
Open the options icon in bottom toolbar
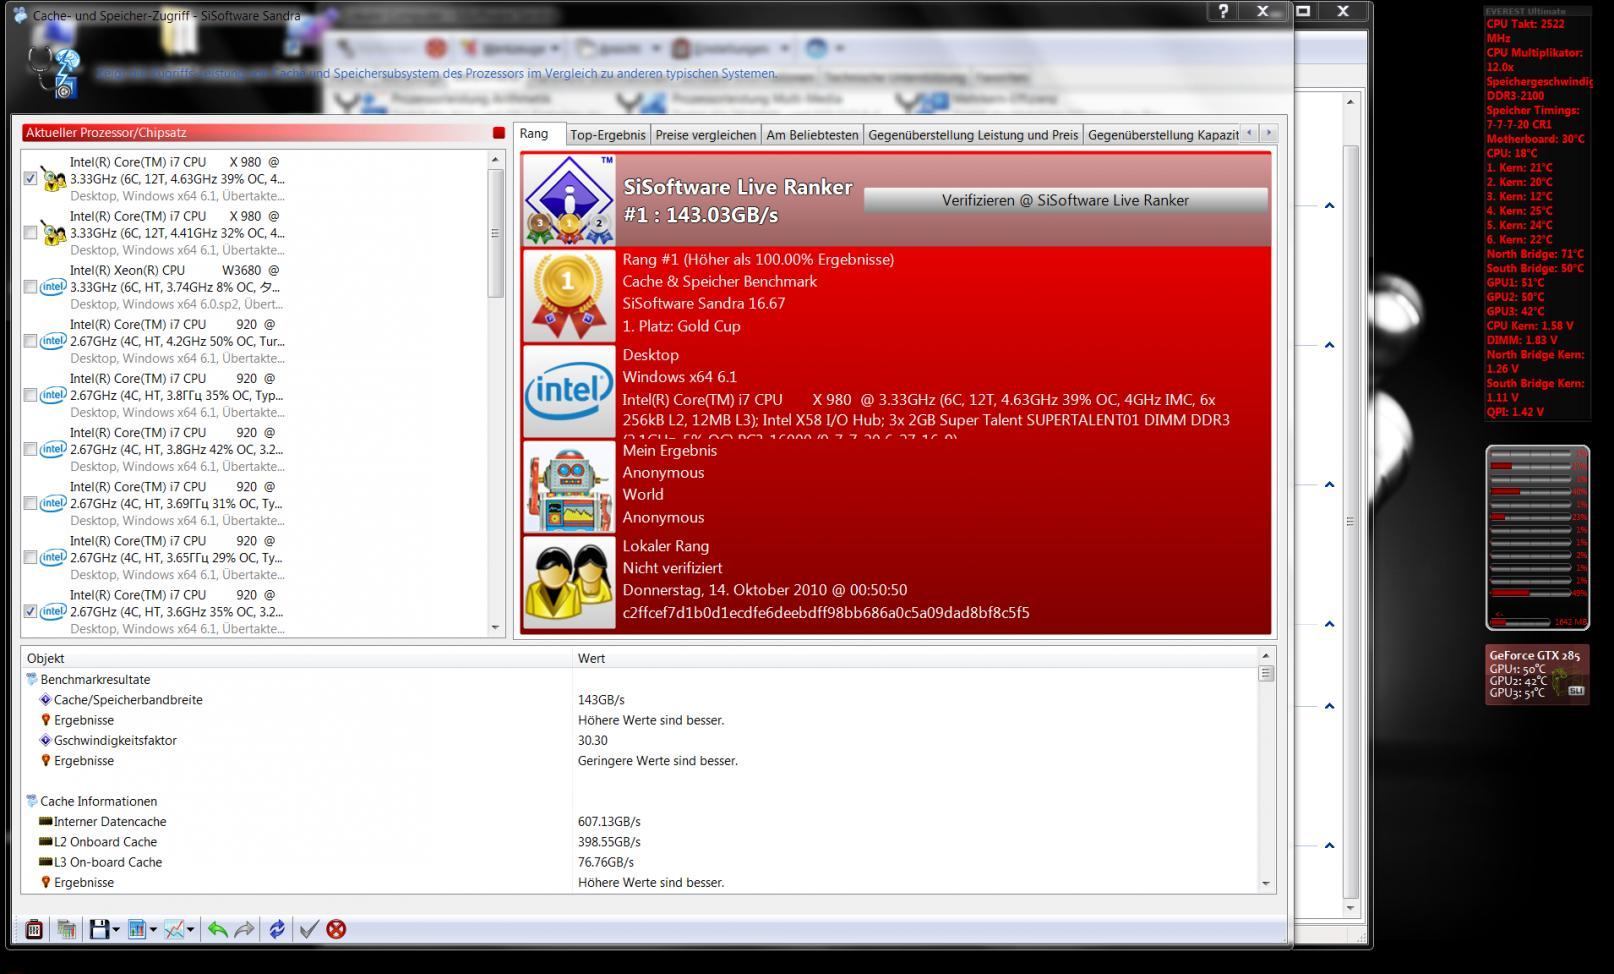[x=34, y=929]
